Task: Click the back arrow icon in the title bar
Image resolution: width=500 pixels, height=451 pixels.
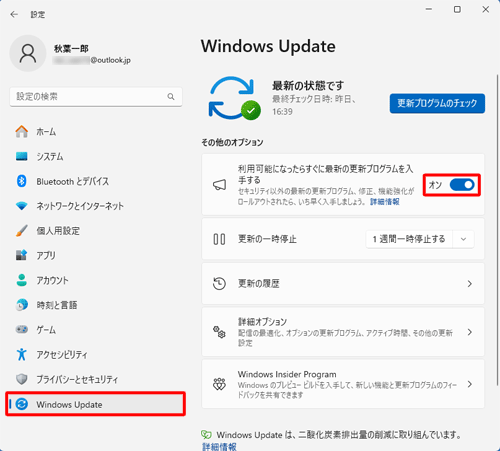Action: coord(14,14)
